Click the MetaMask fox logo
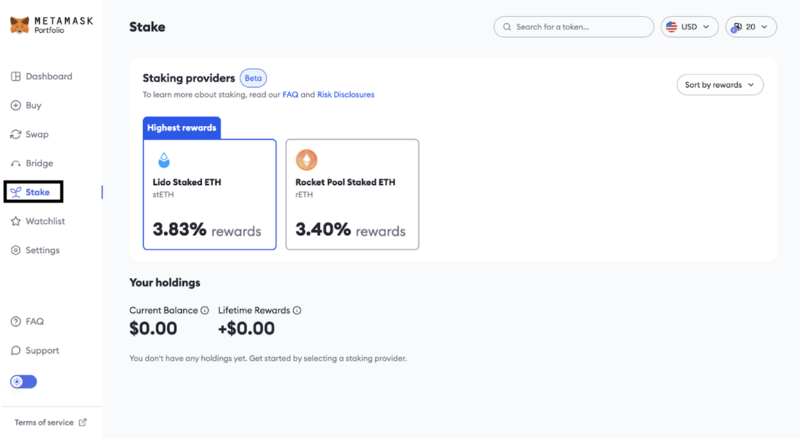Viewport: 800px width, 441px height. coord(19,24)
